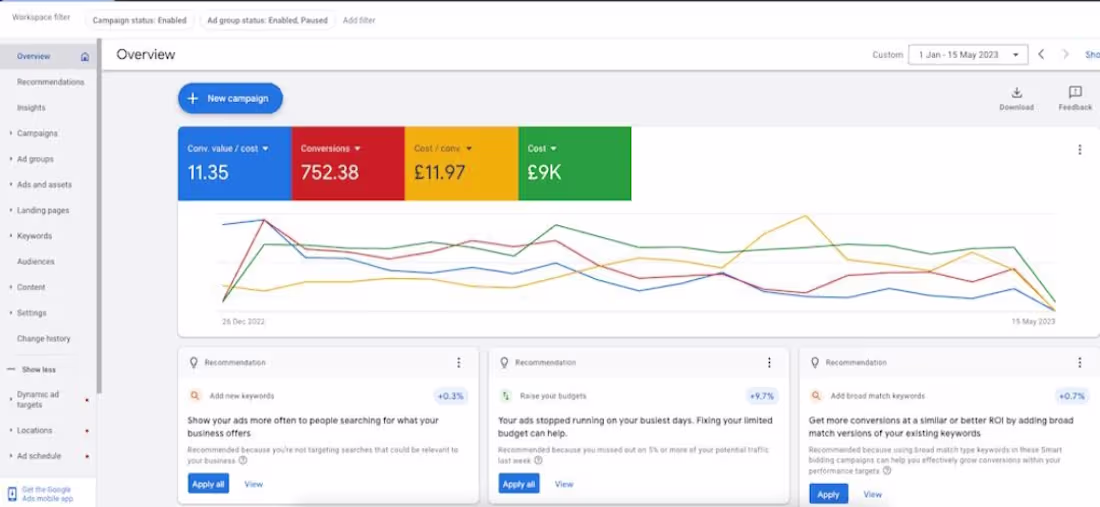Click the home icon beside Overview
The width and height of the screenshot is (1100, 507).
click(x=85, y=57)
